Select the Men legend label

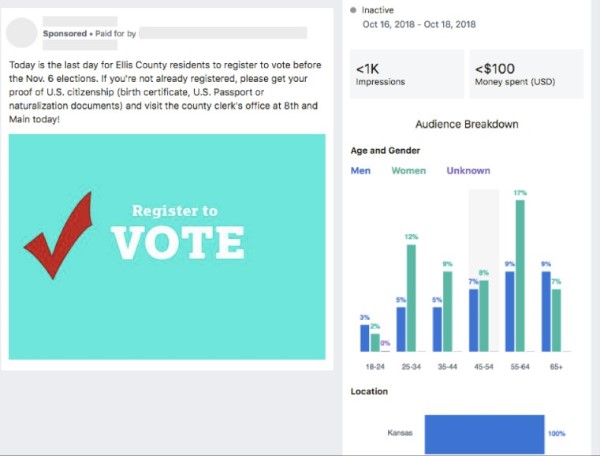(360, 171)
